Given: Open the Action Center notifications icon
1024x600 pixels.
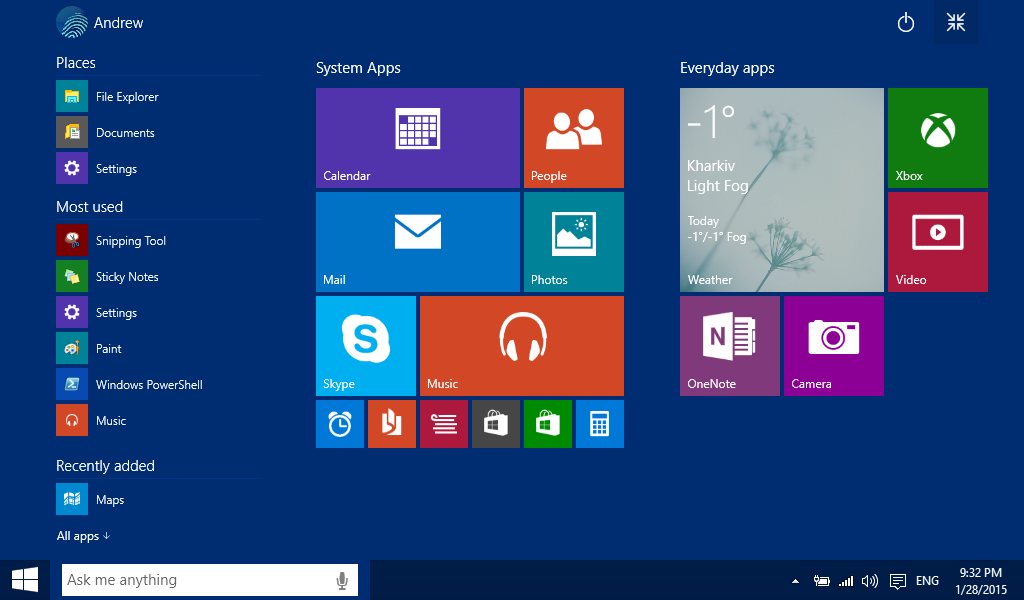Looking at the screenshot, I should click(x=898, y=580).
